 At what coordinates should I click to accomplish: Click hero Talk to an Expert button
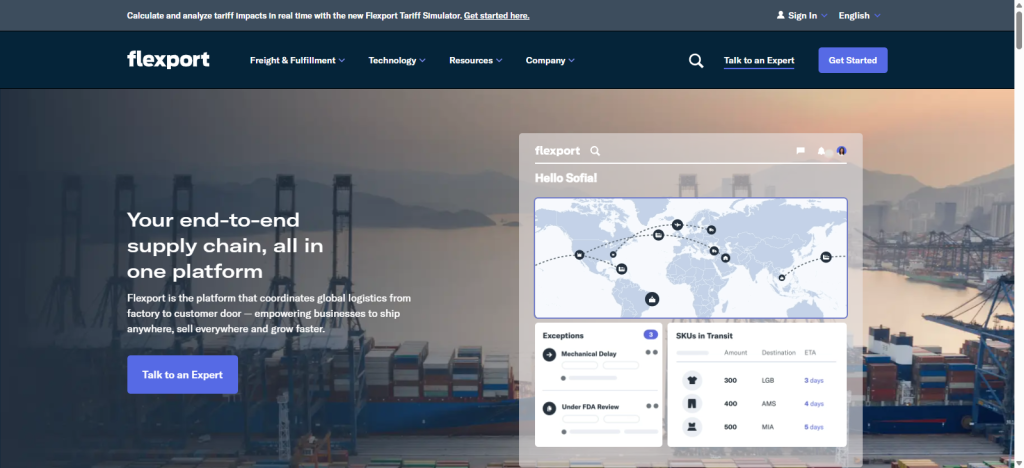[x=182, y=375]
